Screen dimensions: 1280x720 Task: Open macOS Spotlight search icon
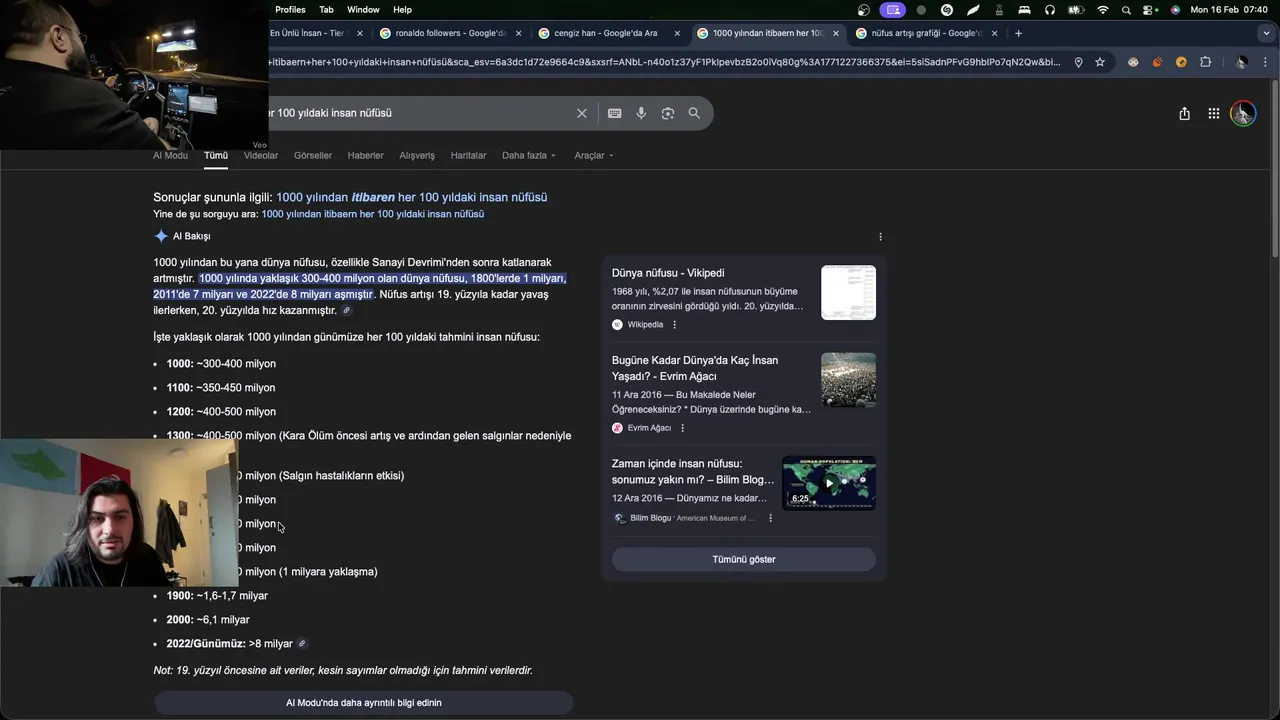(1127, 10)
